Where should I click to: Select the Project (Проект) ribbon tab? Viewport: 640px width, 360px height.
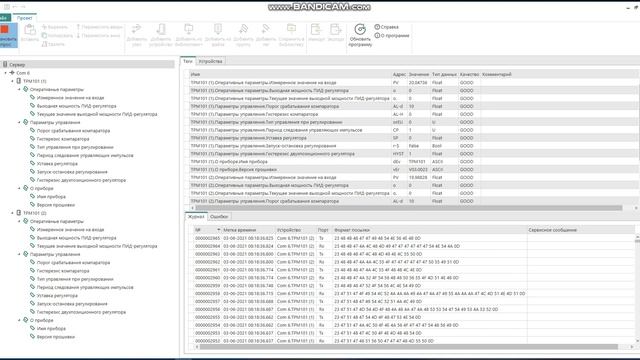click(24, 18)
